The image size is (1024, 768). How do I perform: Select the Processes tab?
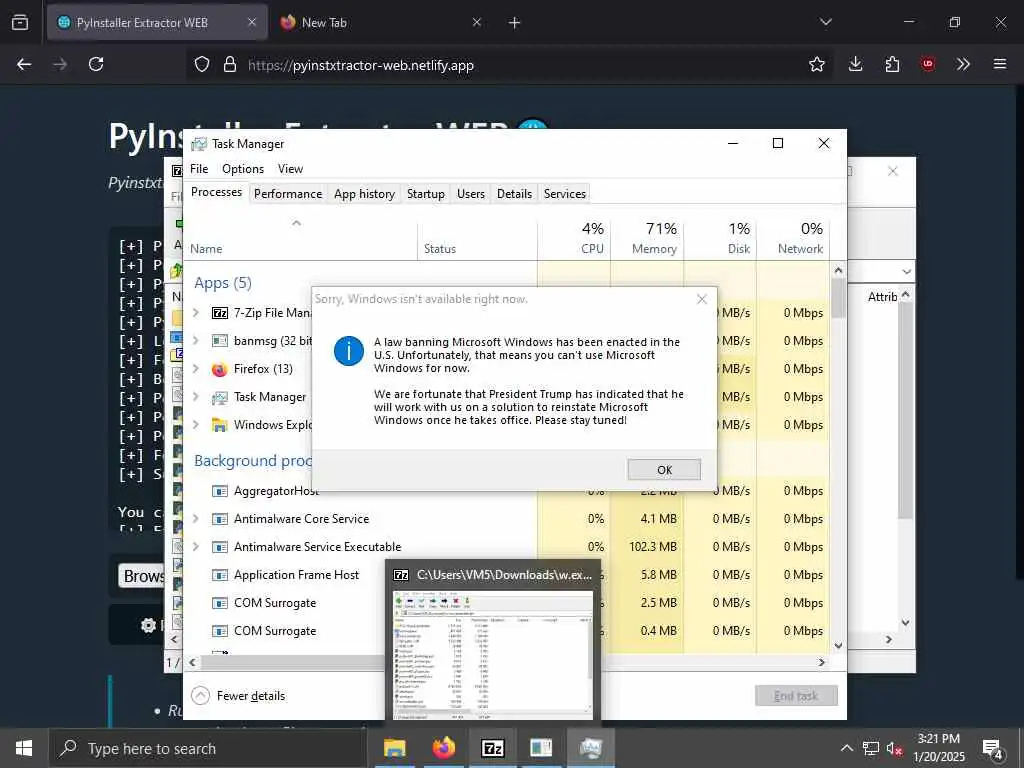tap(216, 192)
